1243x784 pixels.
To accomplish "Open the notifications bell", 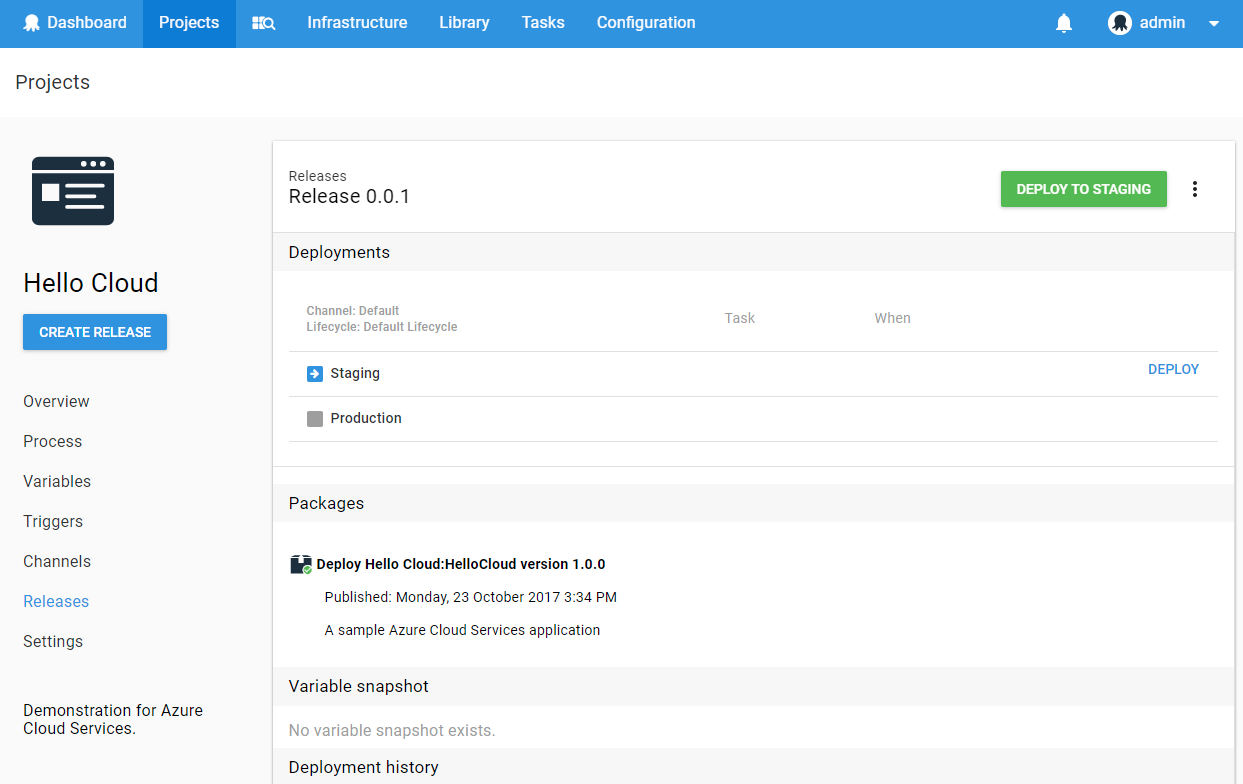I will point(1064,23).
